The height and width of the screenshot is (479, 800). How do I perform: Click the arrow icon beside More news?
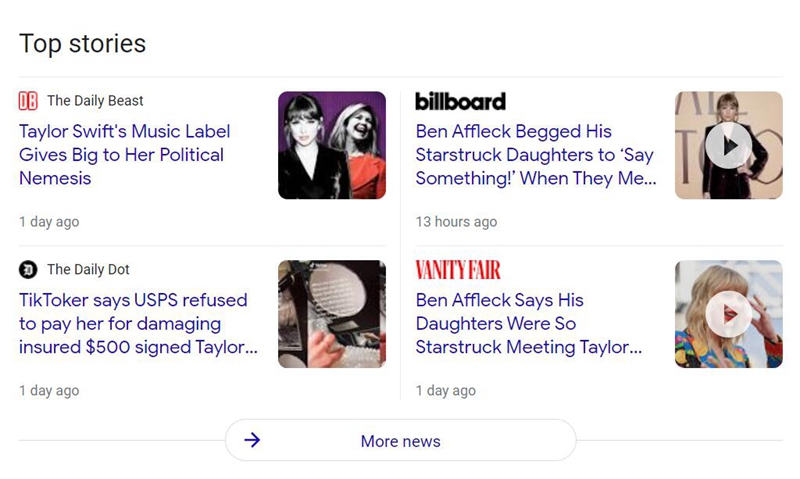click(x=252, y=440)
